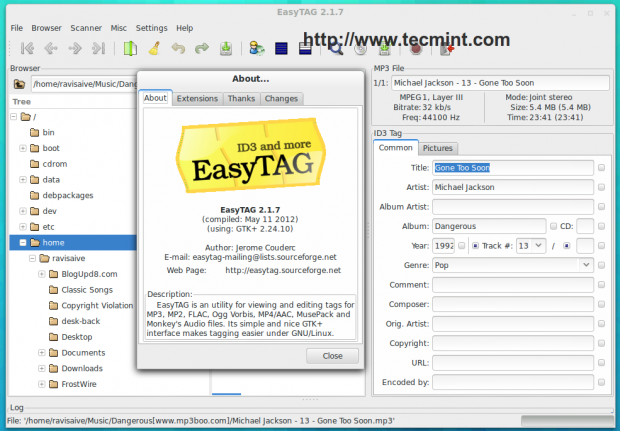Screen dimensions: 620x431
Task: Expand the boot folder node
Action: pos(23,148)
